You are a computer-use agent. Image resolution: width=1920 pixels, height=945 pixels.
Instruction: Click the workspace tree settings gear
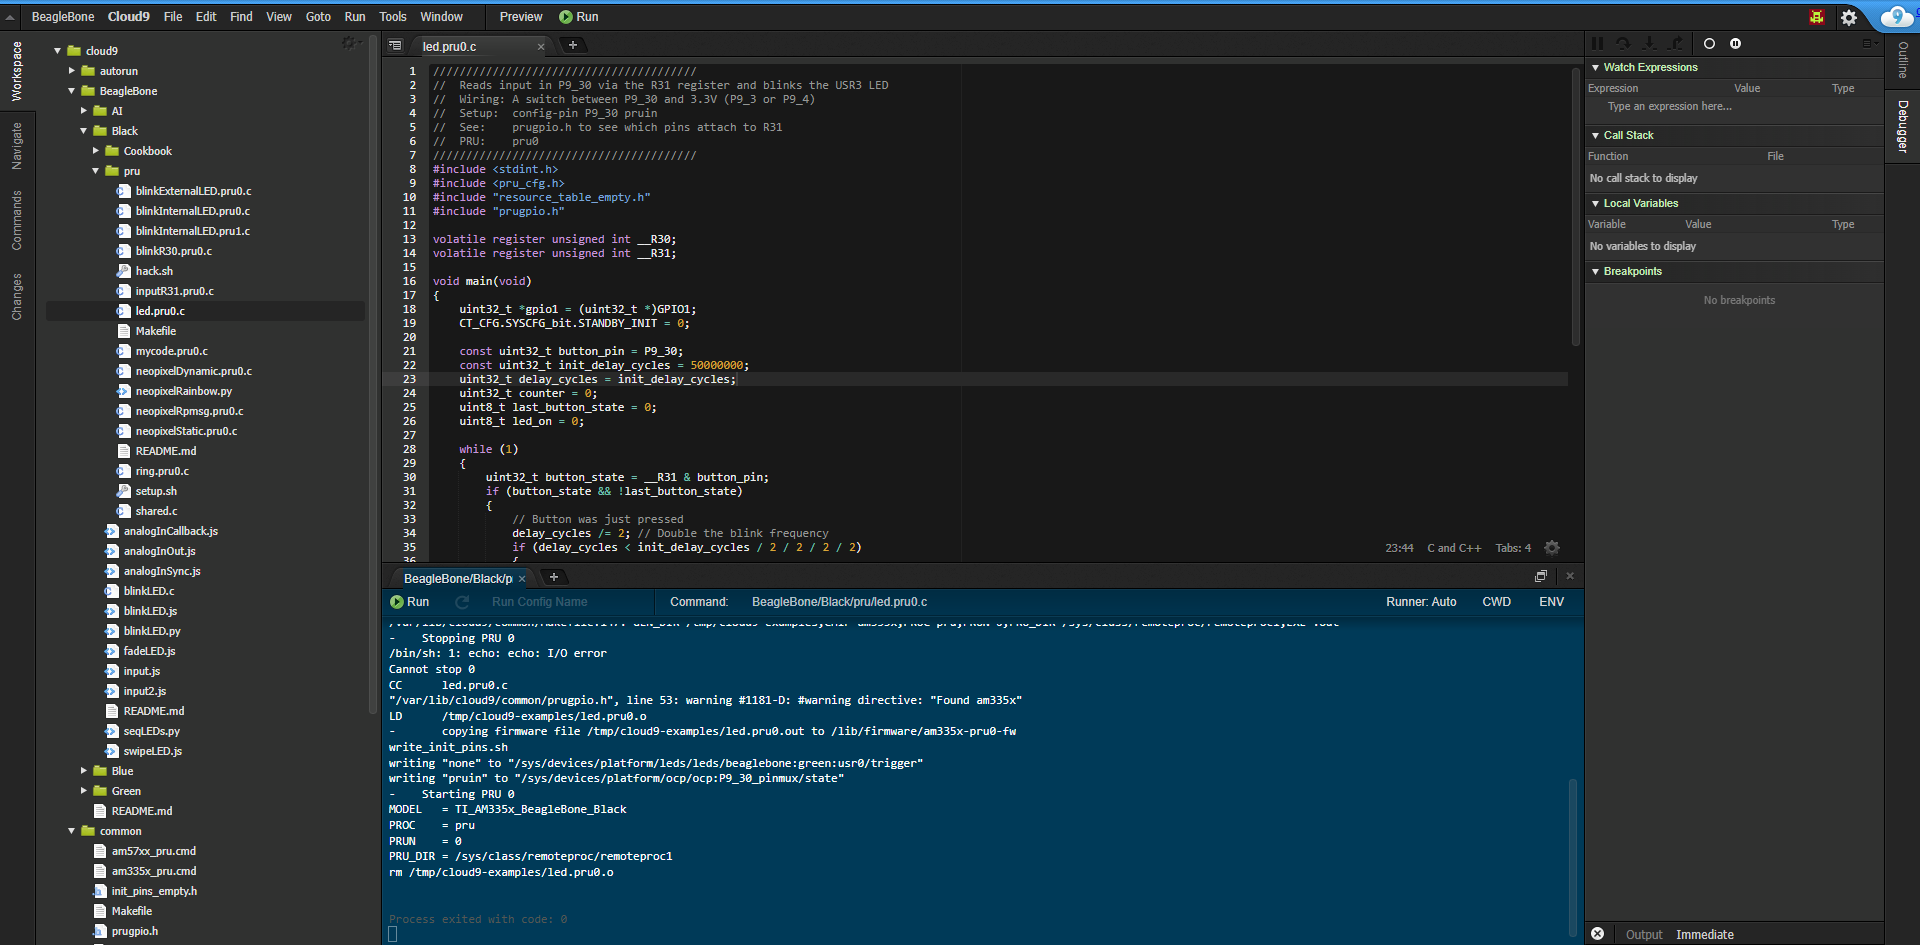pyautogui.click(x=348, y=42)
